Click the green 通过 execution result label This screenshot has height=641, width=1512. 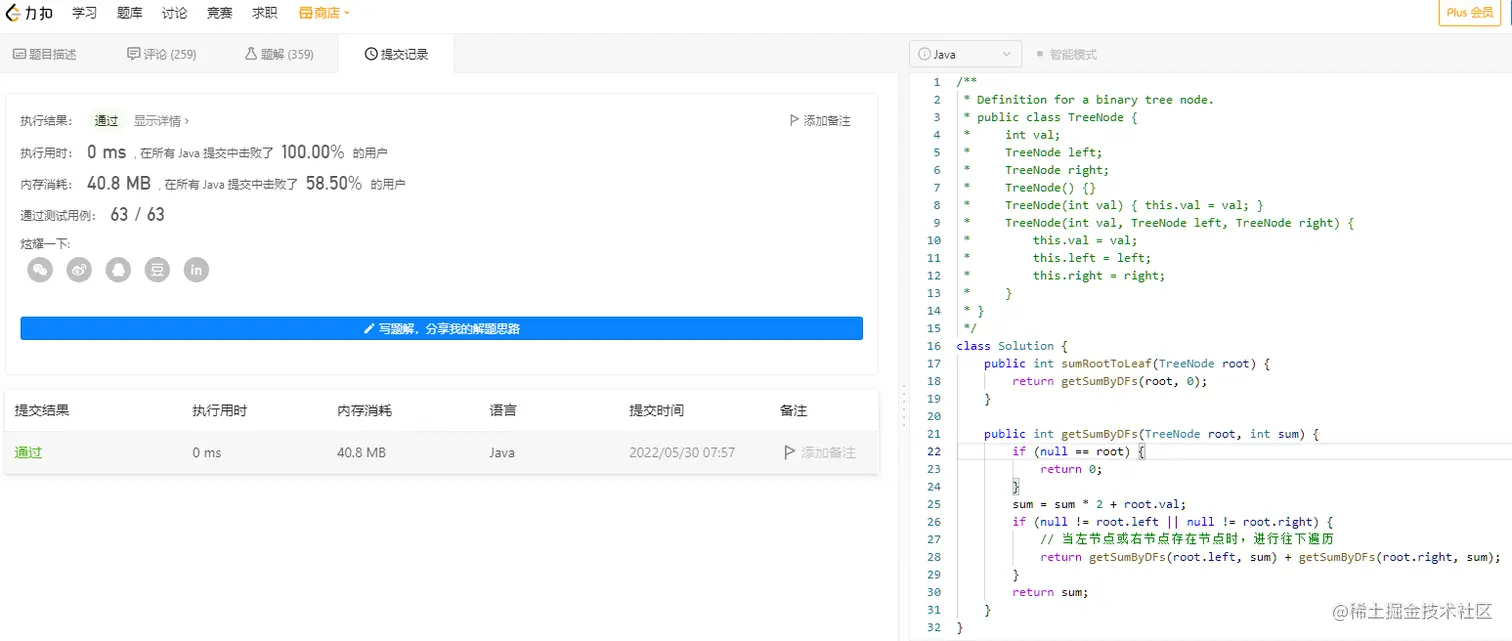(106, 120)
